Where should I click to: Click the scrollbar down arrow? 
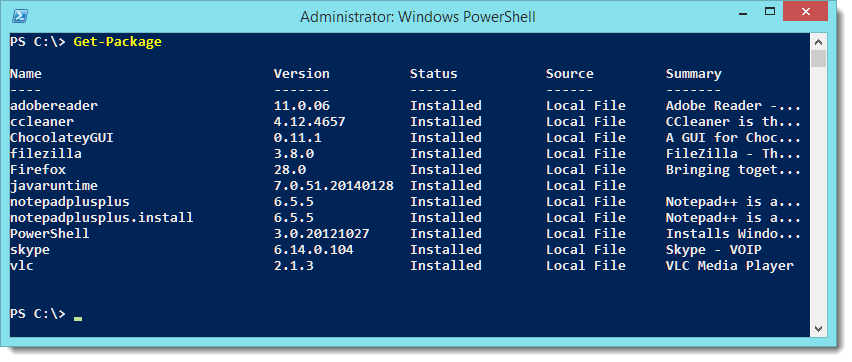(x=818, y=328)
